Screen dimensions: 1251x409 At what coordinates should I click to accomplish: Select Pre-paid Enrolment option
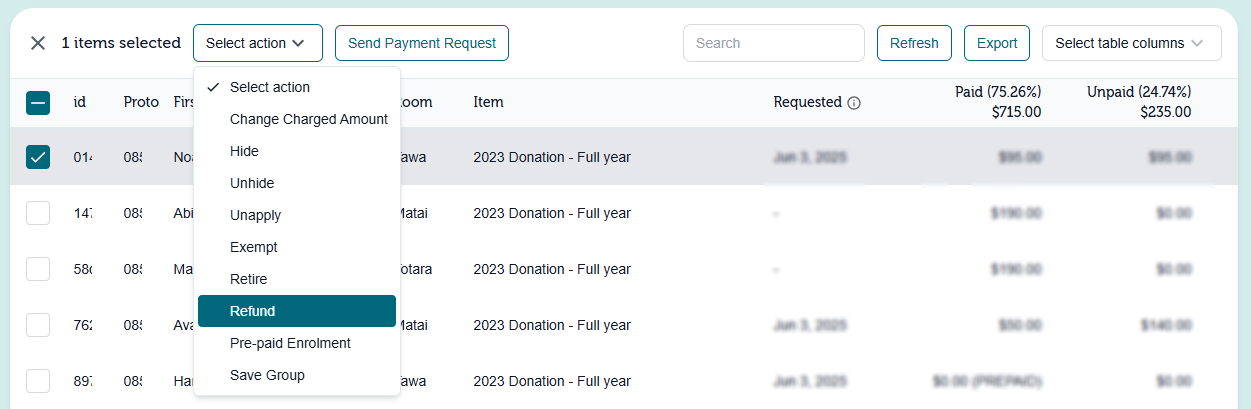point(290,343)
